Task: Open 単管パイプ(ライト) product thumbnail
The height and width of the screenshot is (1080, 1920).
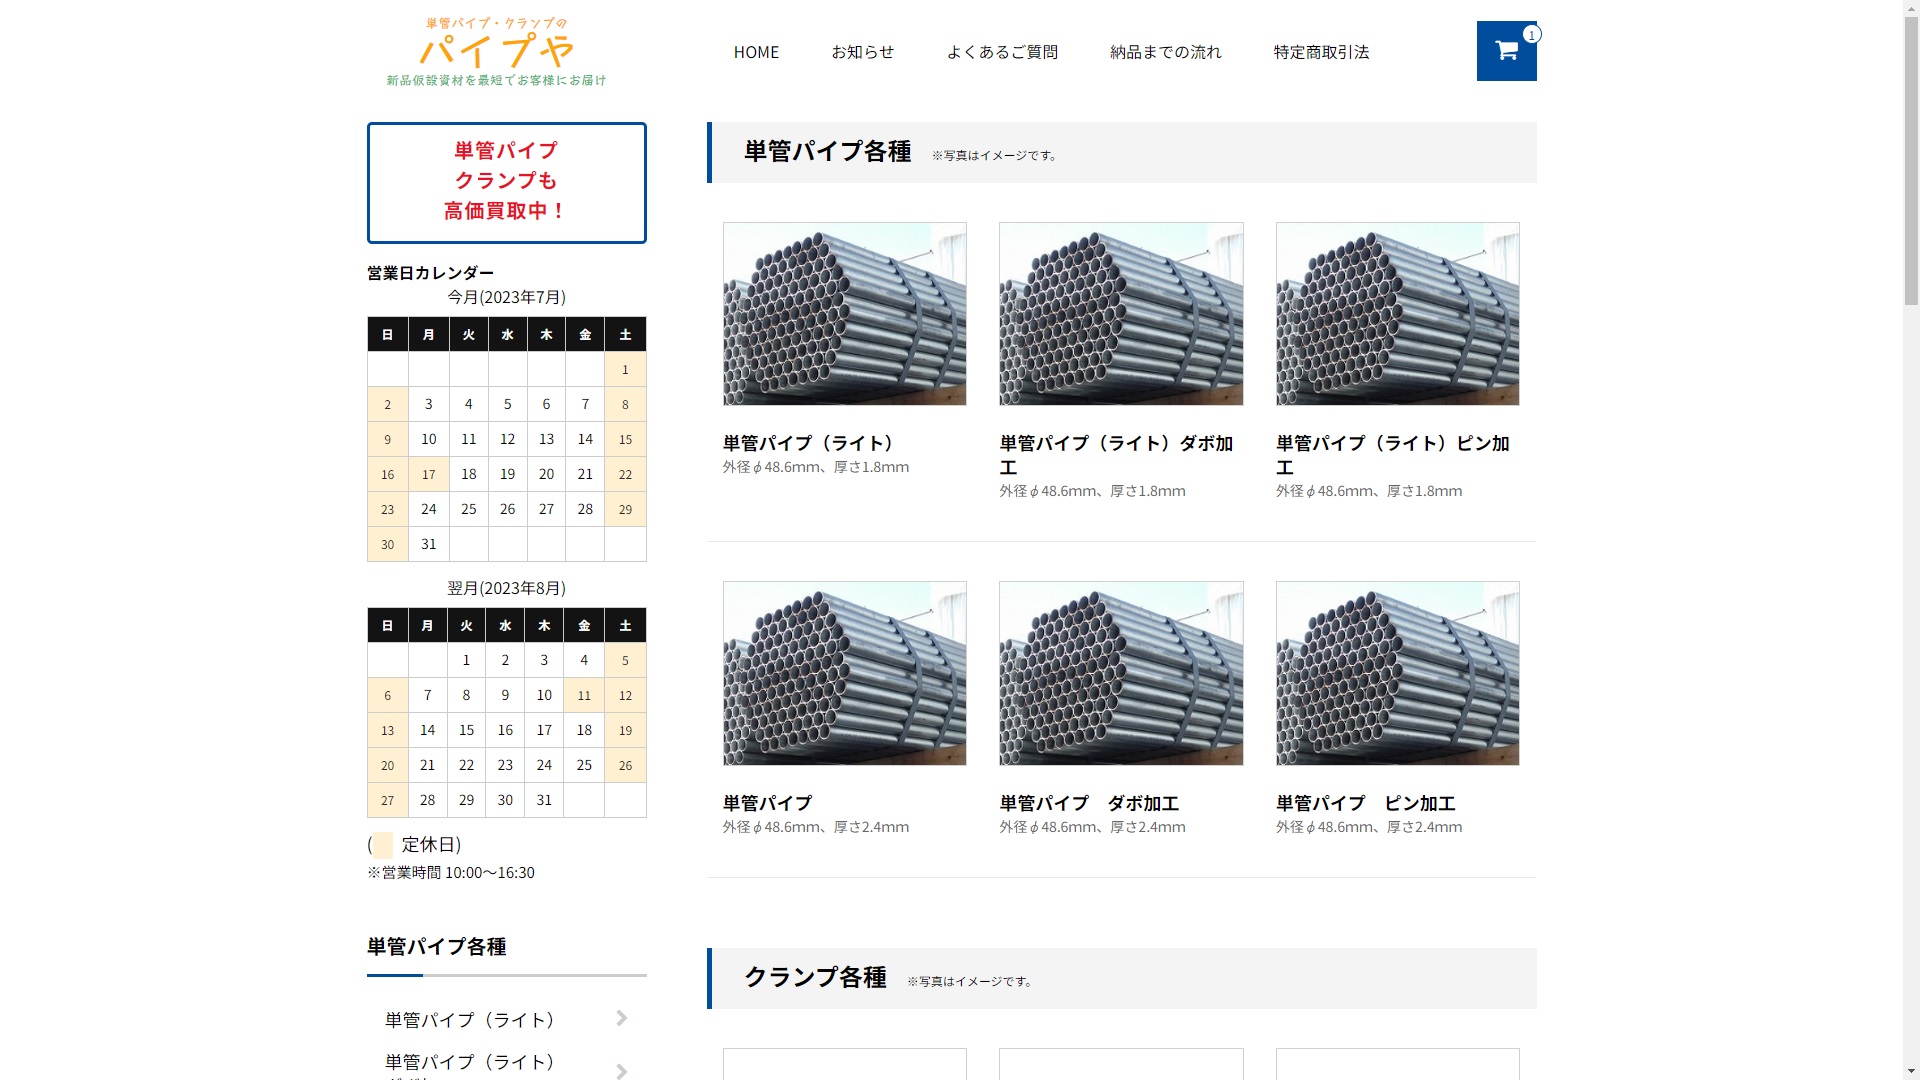Action: coord(844,314)
